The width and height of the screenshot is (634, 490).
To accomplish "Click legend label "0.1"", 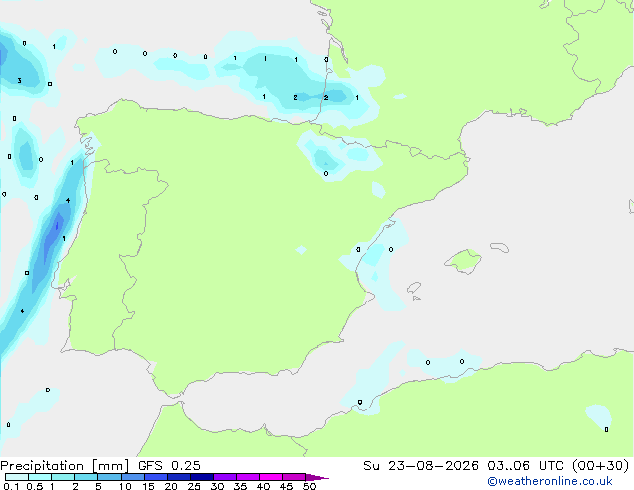I will [x=11, y=486].
